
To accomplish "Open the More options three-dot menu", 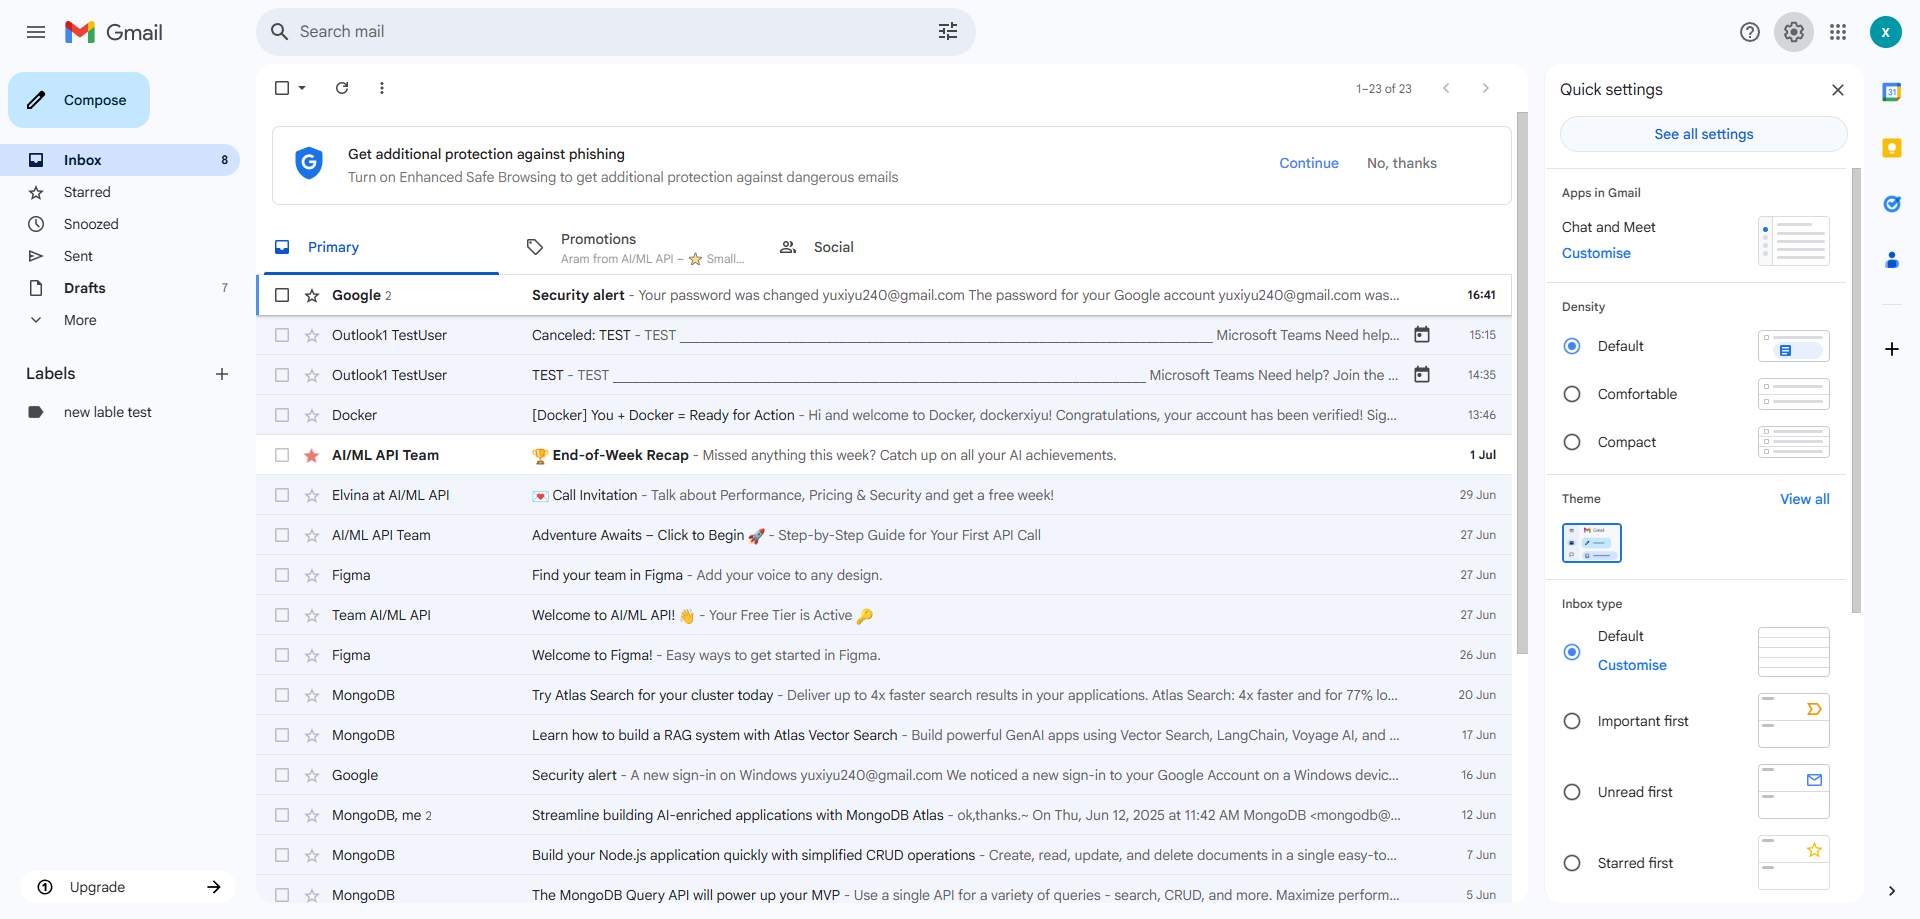I will [382, 88].
